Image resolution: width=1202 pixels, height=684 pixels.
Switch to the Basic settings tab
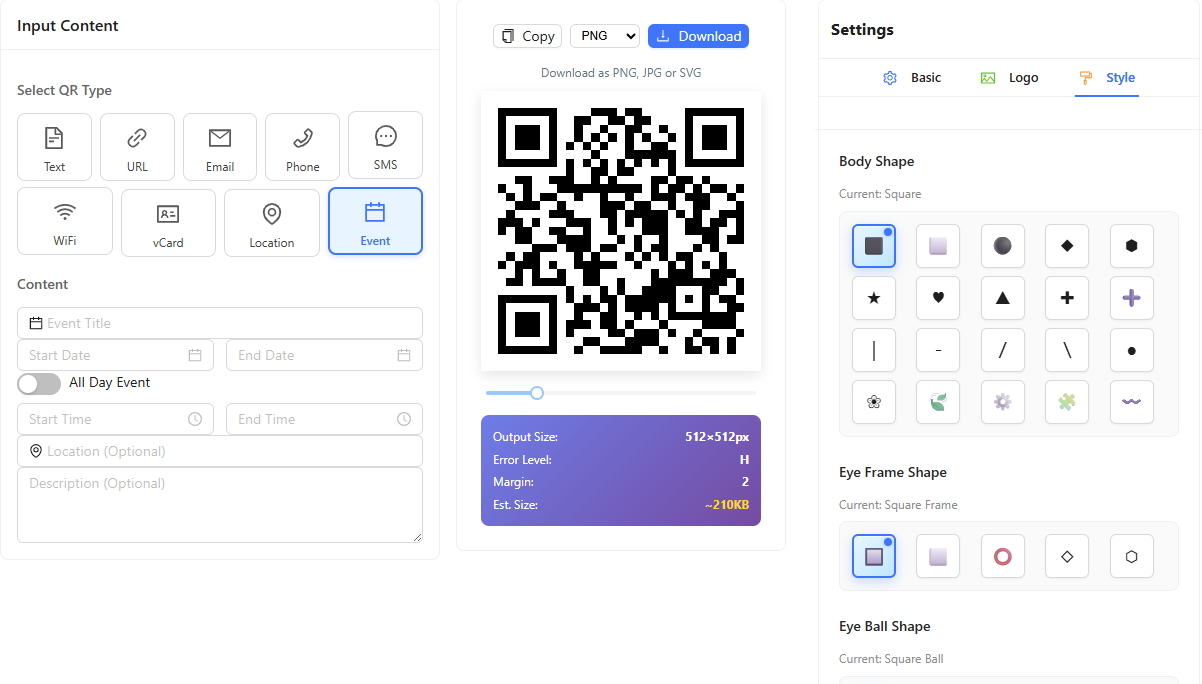click(x=912, y=77)
